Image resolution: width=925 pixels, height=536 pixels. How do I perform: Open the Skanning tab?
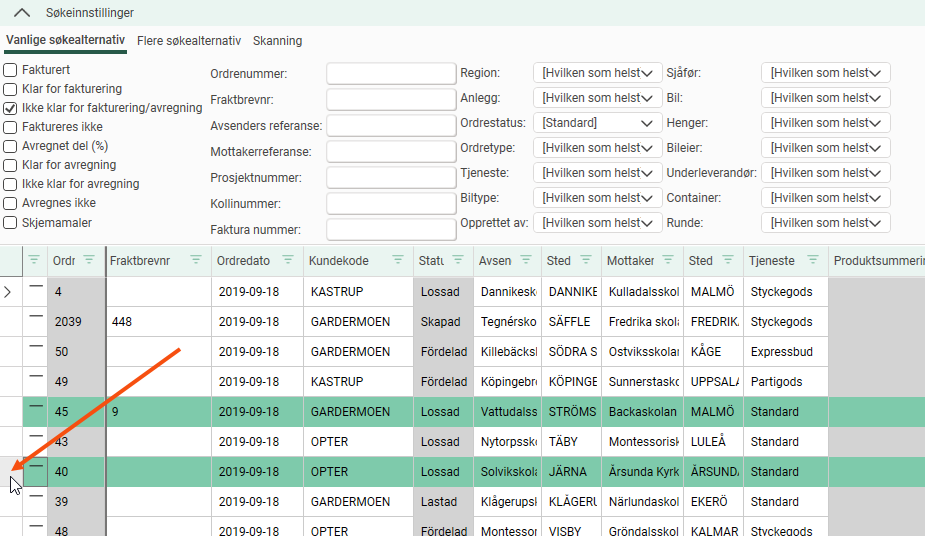(x=277, y=41)
